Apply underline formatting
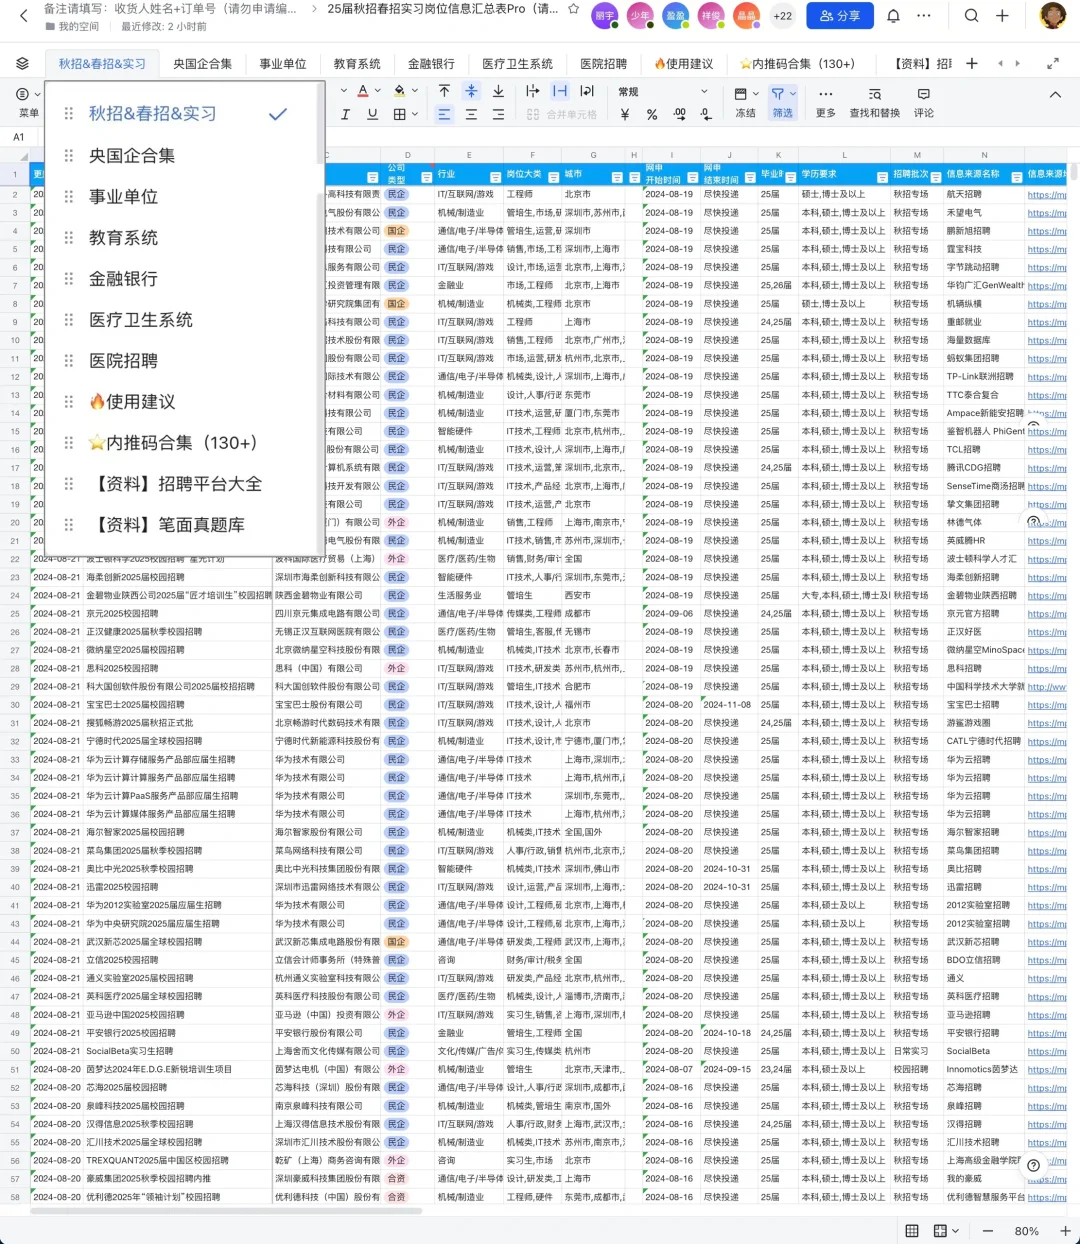Screen dimensions: 1080x1244 [372, 115]
